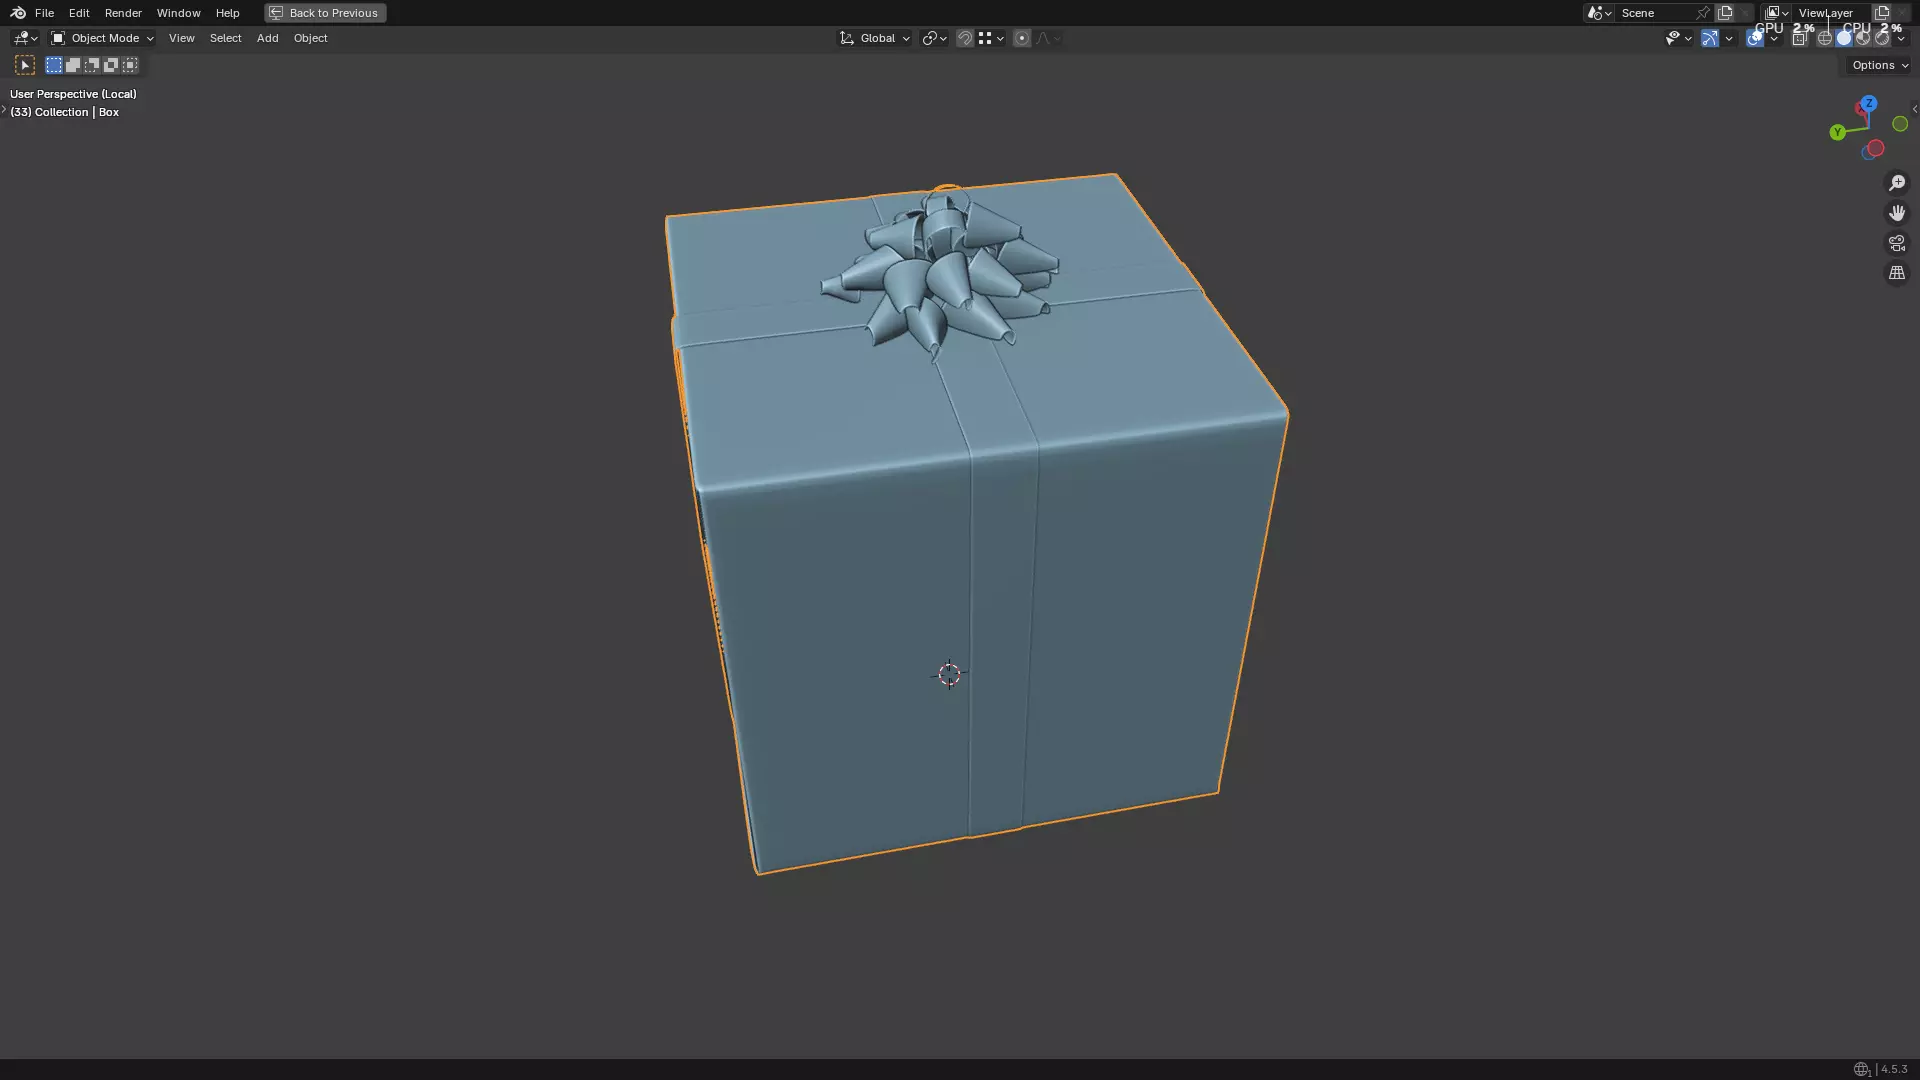
Task: Switch to solid viewport shading
Action: (1844, 38)
